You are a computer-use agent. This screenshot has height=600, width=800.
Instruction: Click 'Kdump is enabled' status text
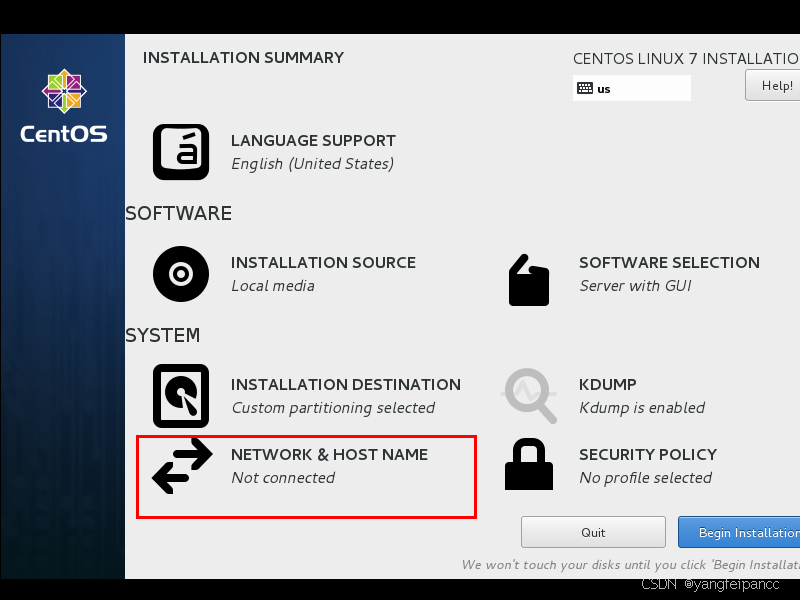pyautogui.click(x=642, y=408)
